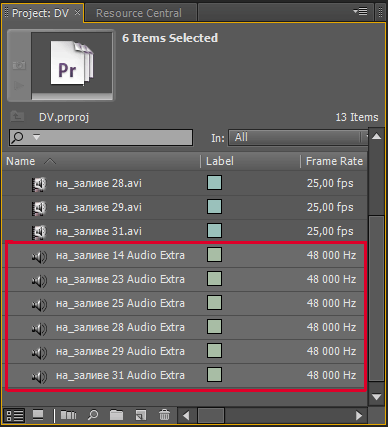Click the label swatch of на_заливе 29.avi

214,207
